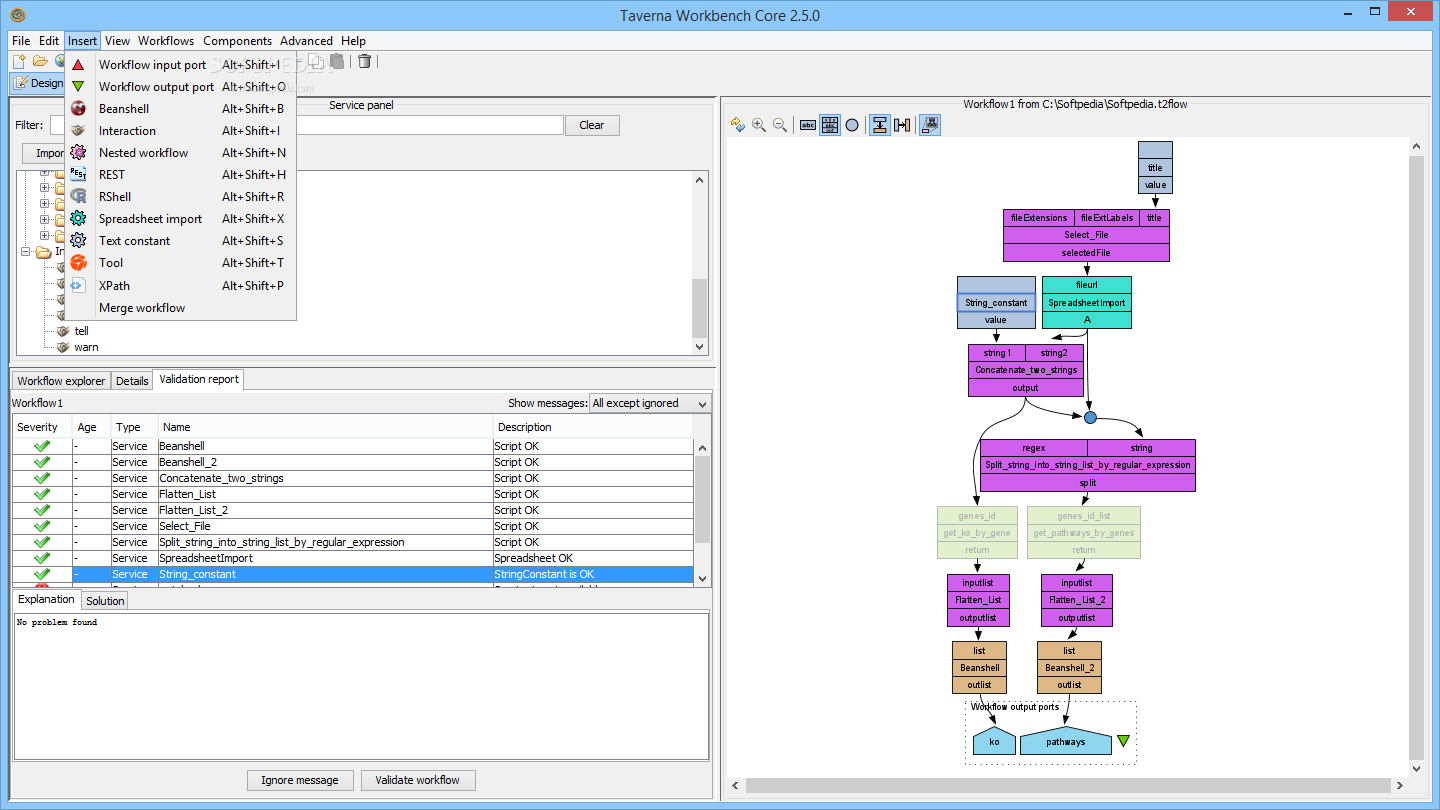Zoom out of the workflow diagram

point(780,125)
